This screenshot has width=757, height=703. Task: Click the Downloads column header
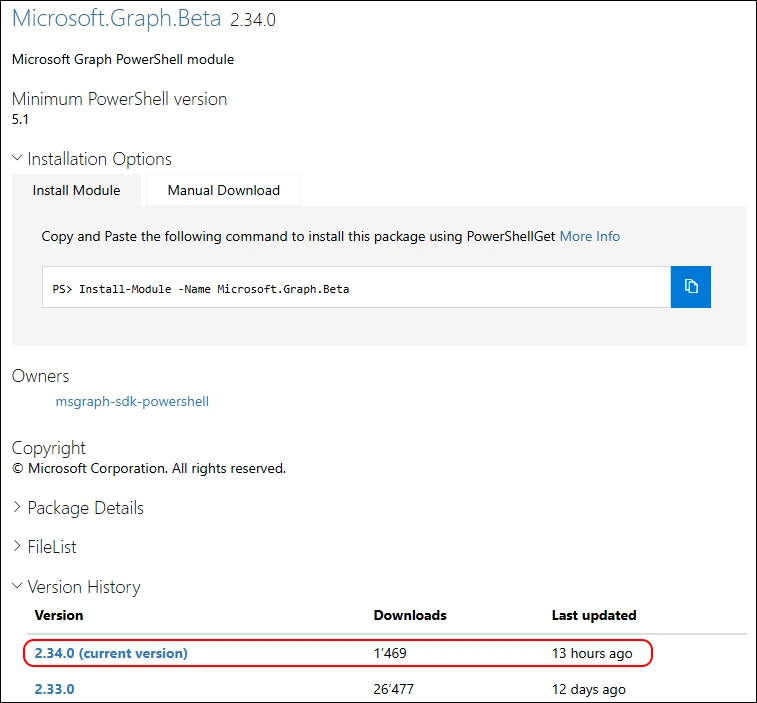[x=410, y=615]
